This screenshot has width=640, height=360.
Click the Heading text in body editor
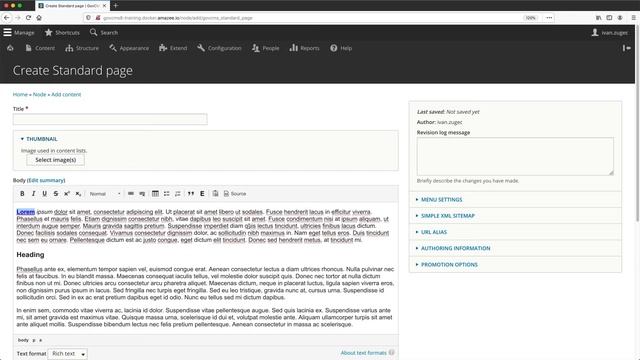click(x=30, y=255)
